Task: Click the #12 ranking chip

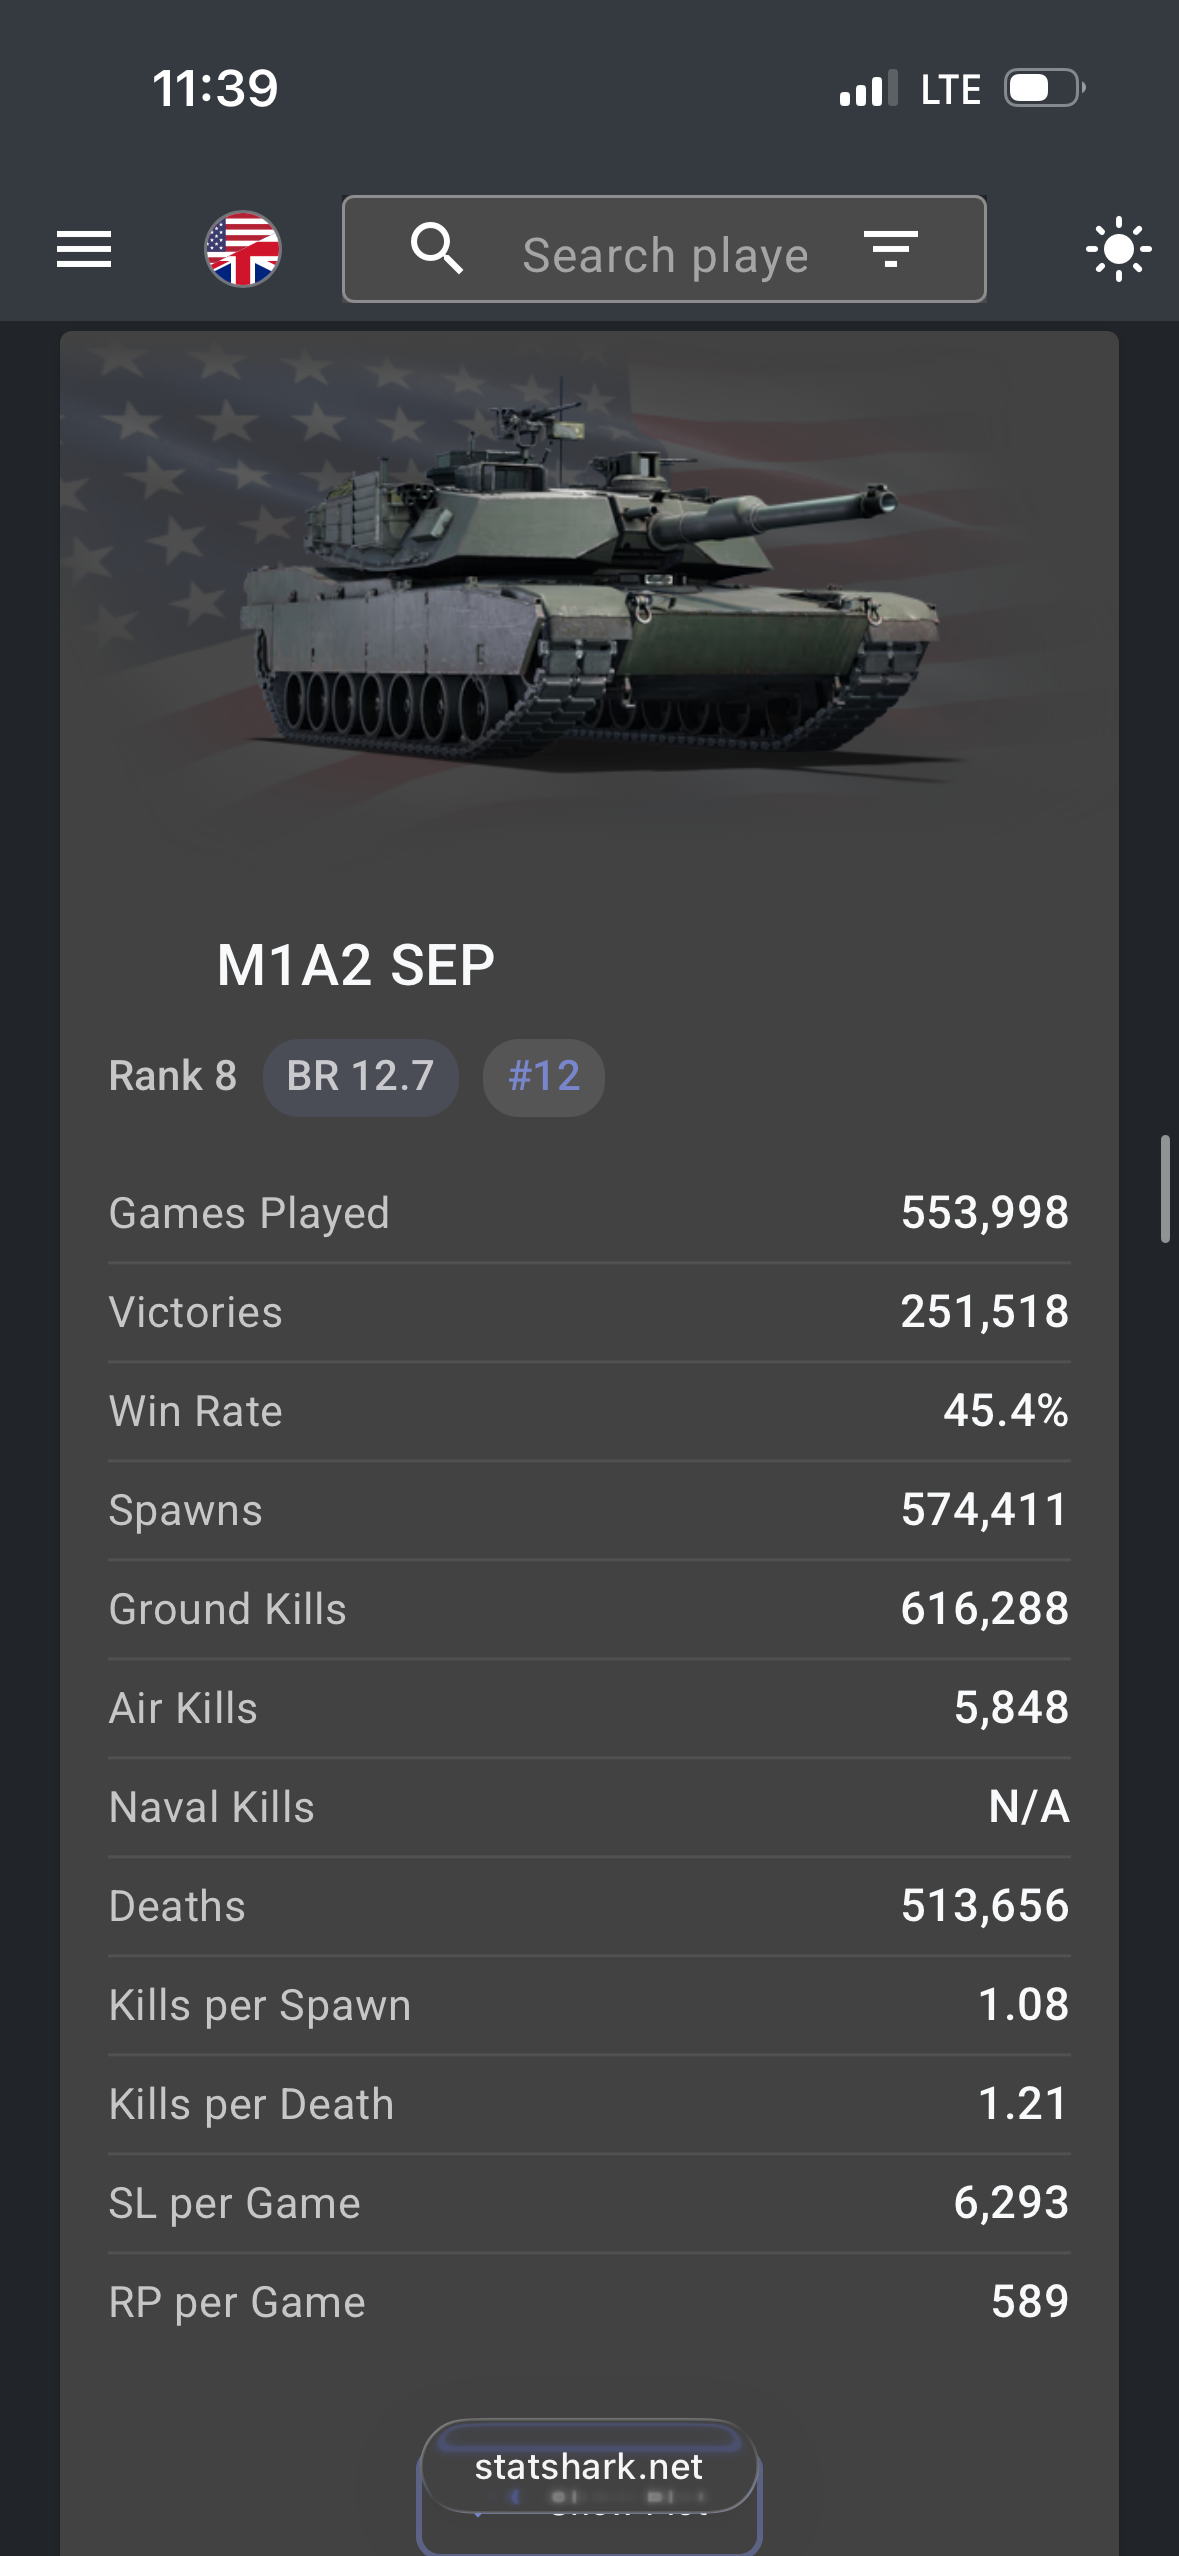Action: [544, 1077]
